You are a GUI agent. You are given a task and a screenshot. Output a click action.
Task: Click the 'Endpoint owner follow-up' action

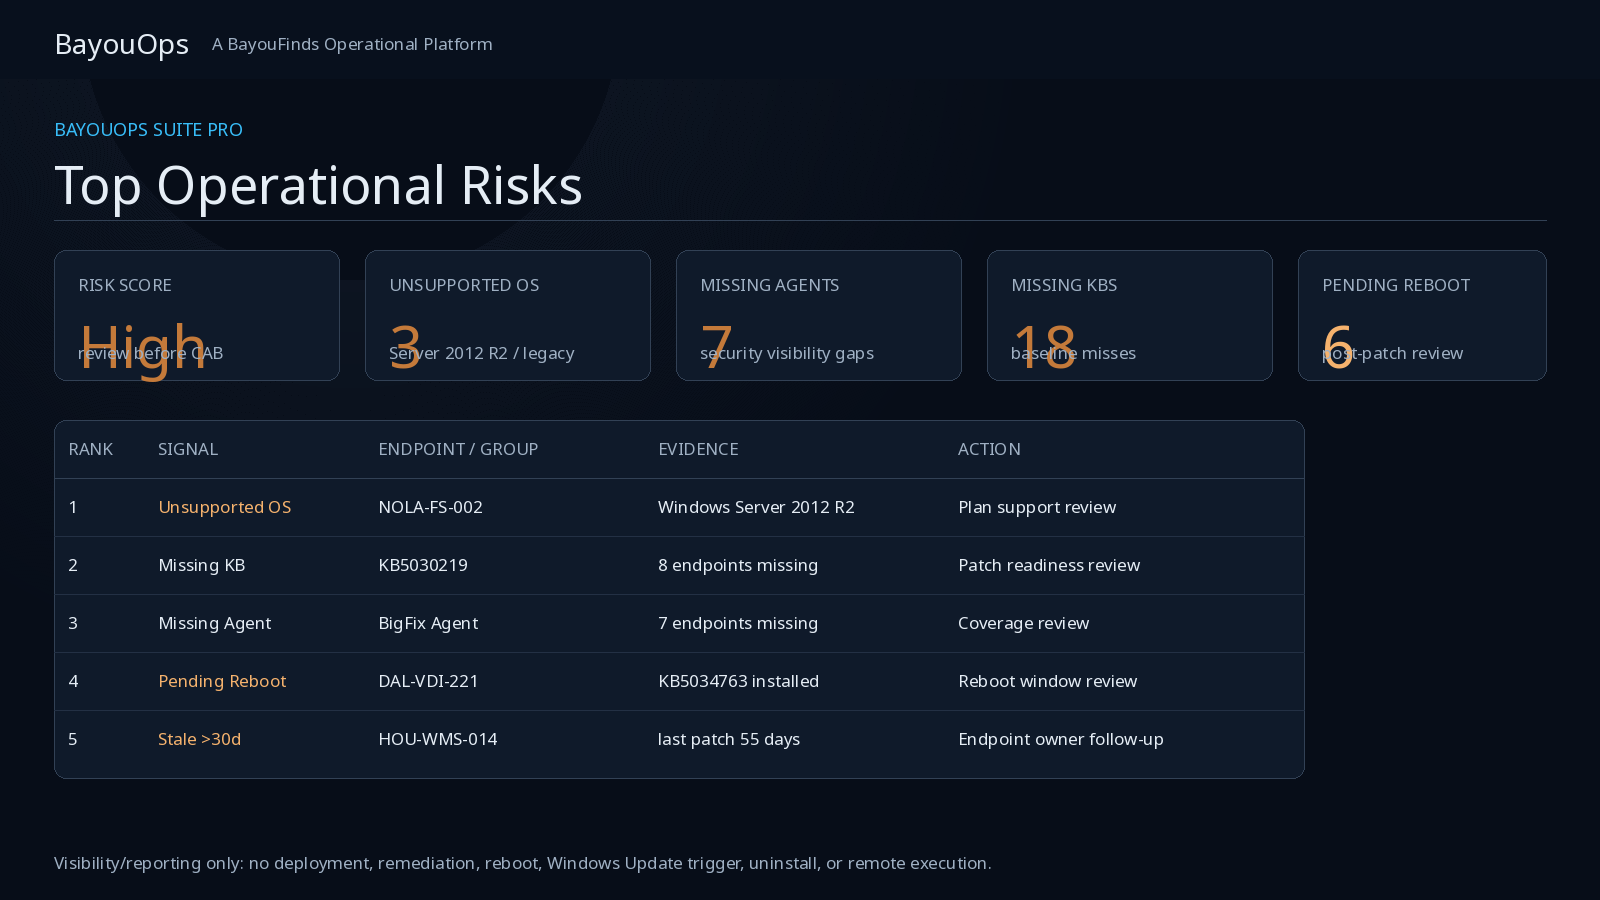pos(1060,739)
